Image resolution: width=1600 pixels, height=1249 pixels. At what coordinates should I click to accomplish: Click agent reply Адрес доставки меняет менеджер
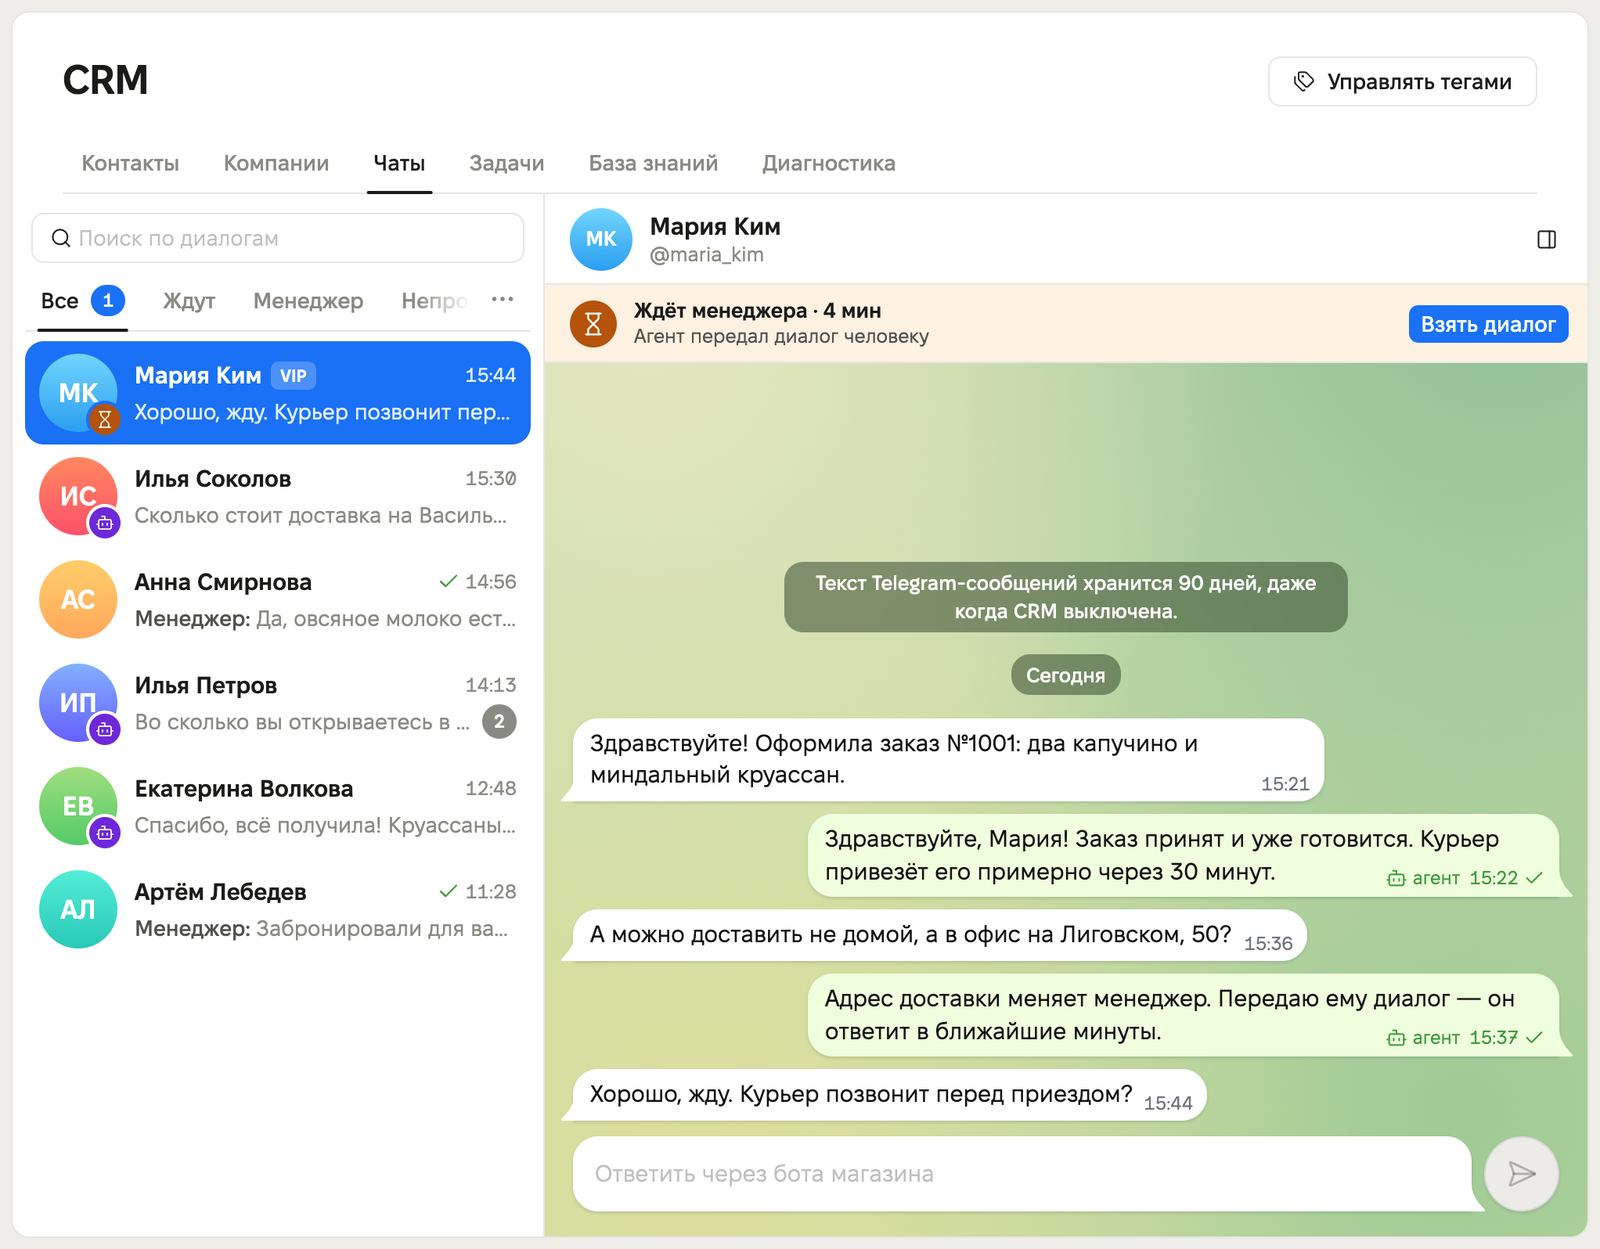pos(1184,1014)
